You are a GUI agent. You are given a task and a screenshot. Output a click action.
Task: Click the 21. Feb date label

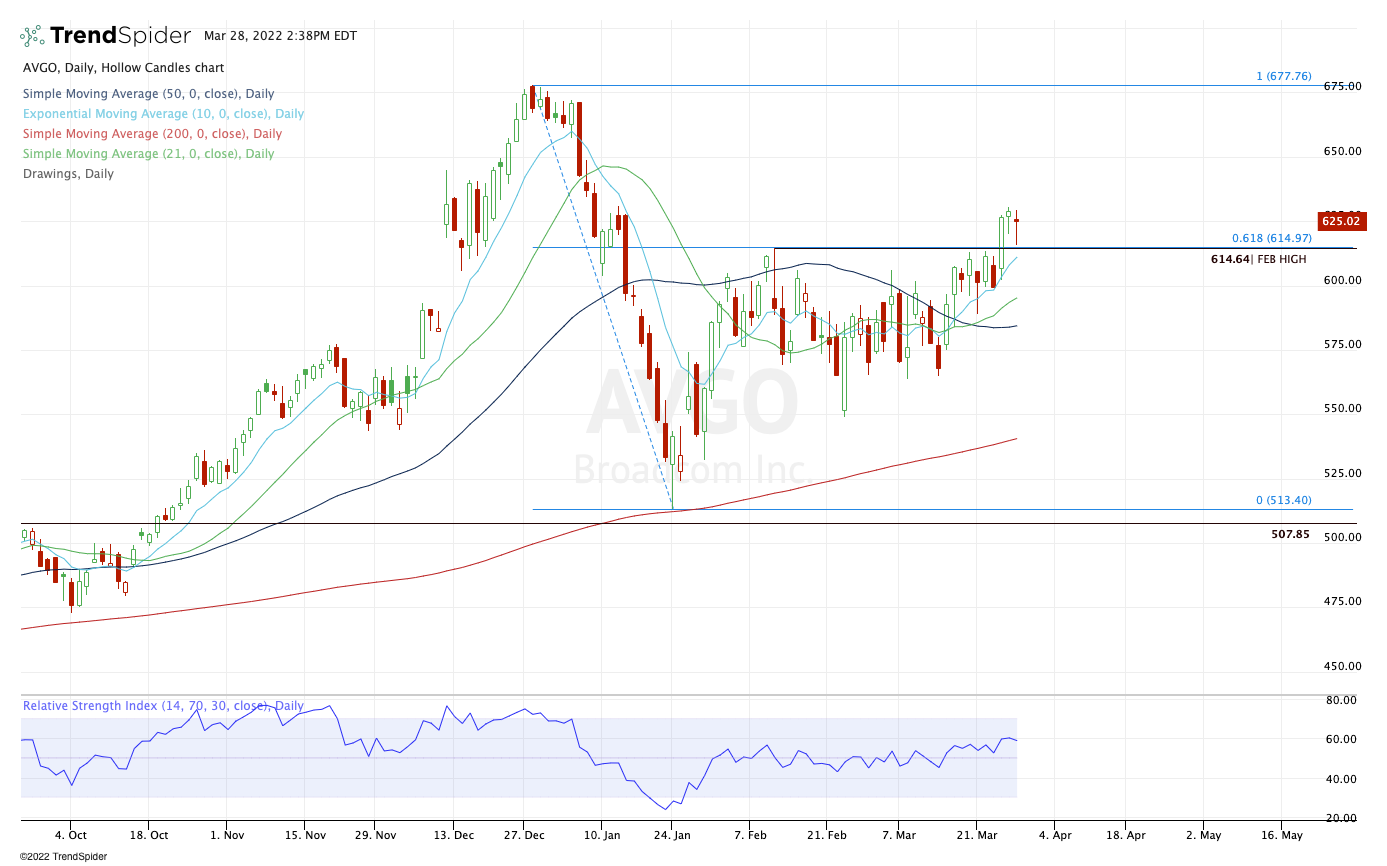click(827, 834)
